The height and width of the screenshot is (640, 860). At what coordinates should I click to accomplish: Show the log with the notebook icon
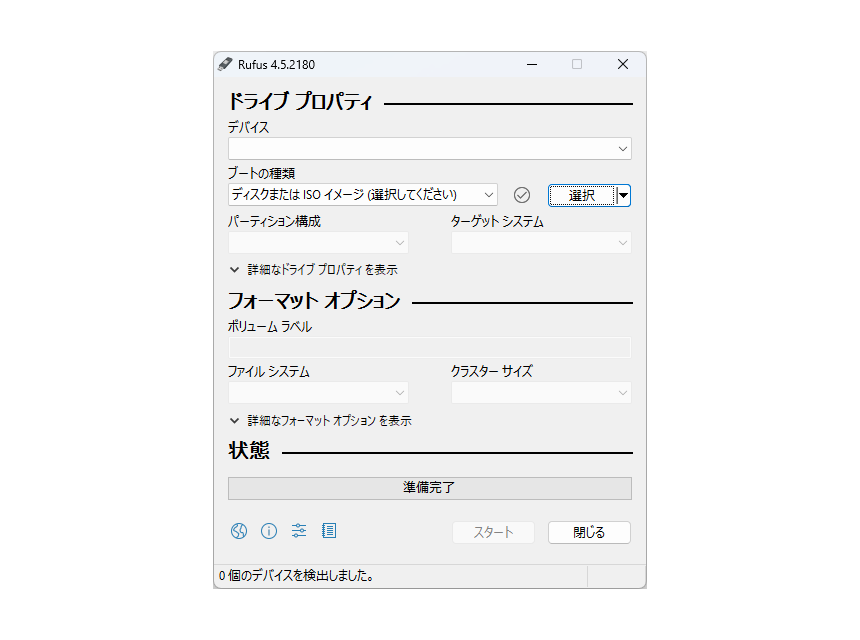[329, 531]
